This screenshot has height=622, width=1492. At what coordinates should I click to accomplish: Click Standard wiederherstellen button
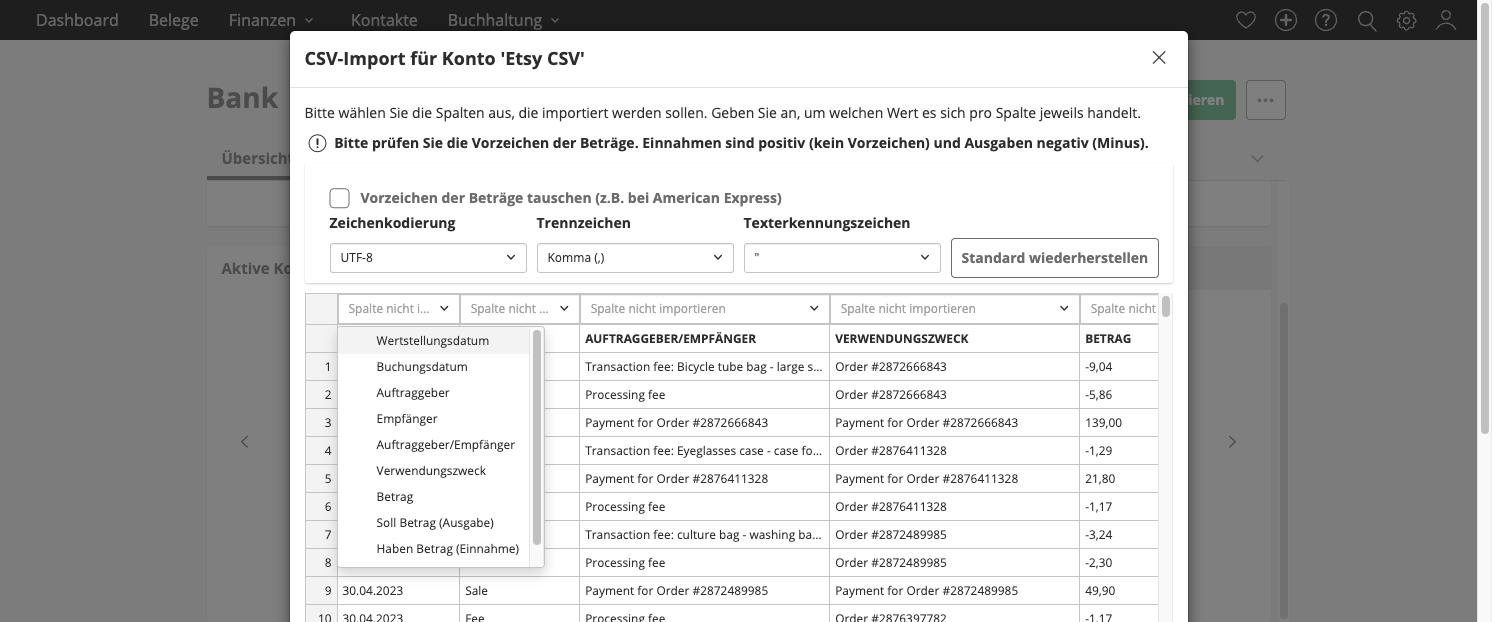(1055, 258)
